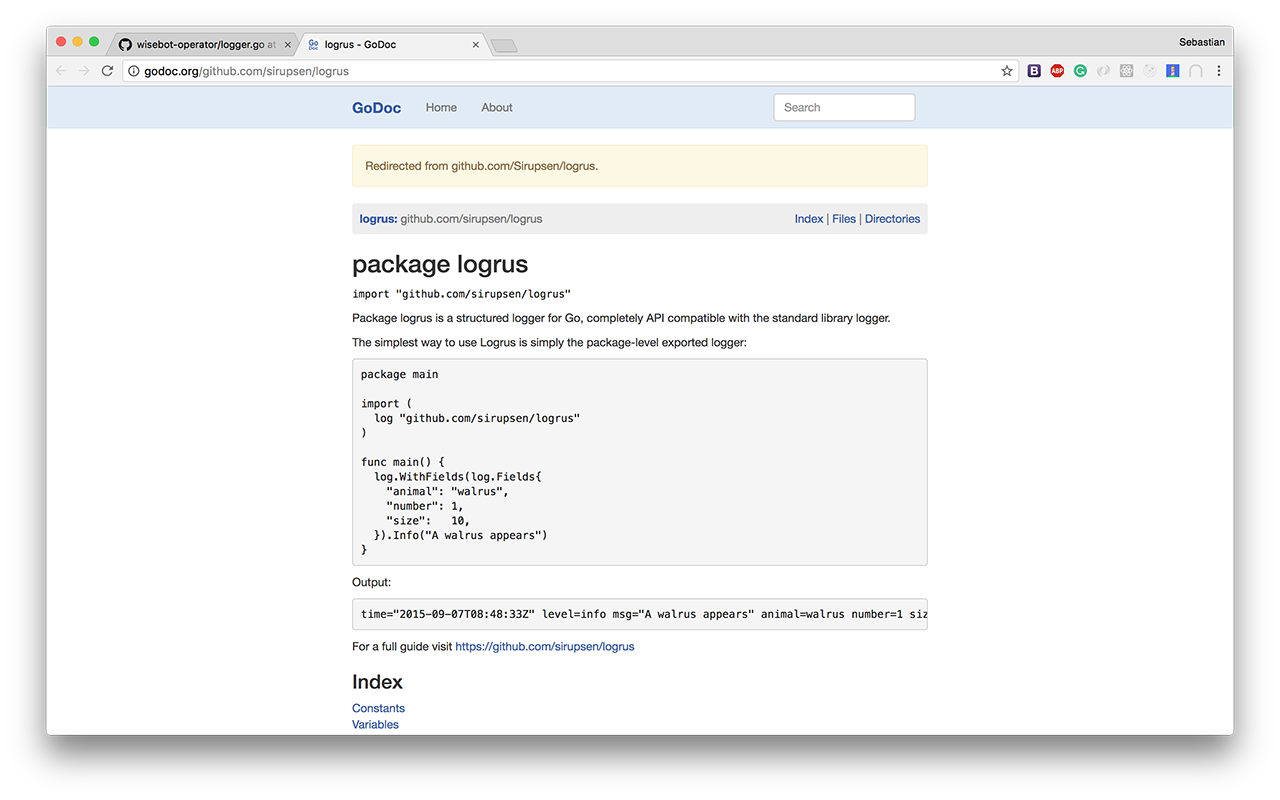The image size is (1280, 800).
Task: View site information icon in address bar
Action: [134, 71]
